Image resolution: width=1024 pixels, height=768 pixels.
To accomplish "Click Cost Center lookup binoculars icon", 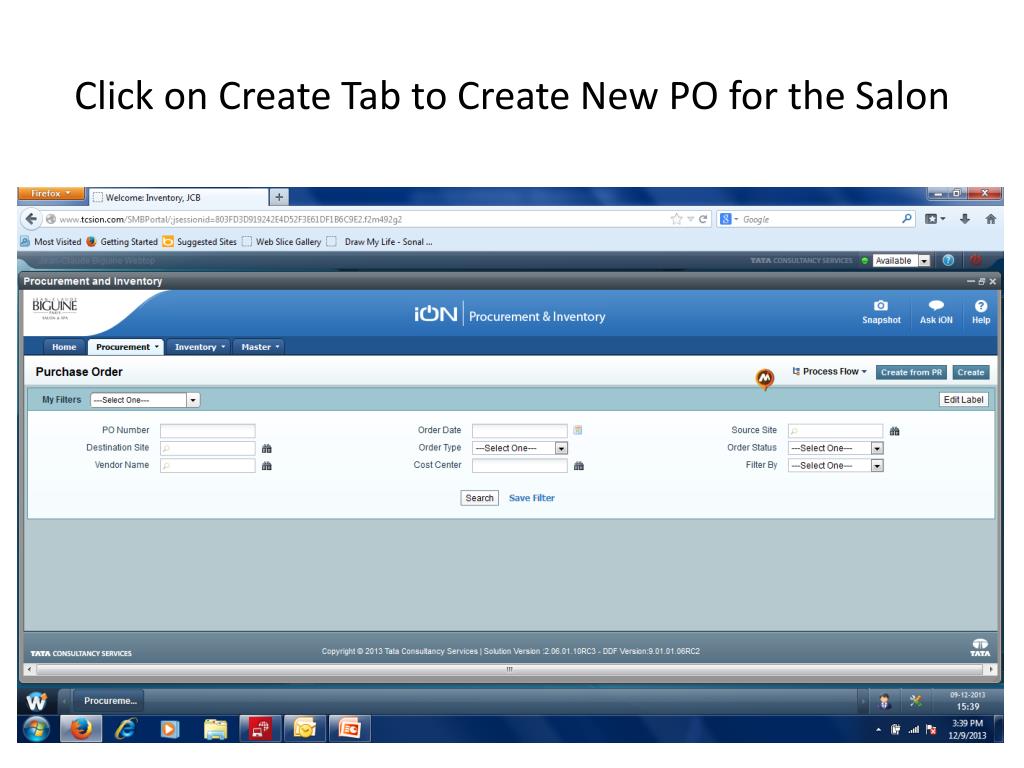I will (x=578, y=466).
